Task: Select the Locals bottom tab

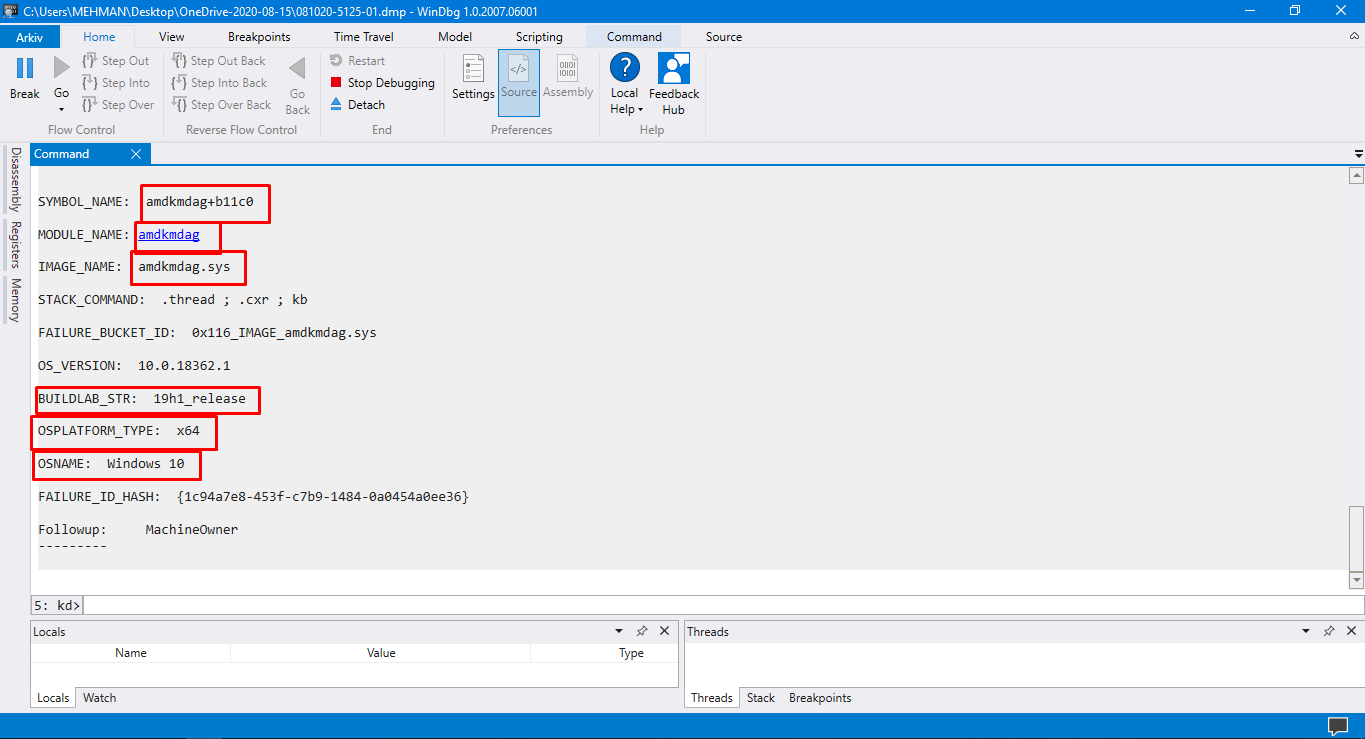Action: click(53, 698)
